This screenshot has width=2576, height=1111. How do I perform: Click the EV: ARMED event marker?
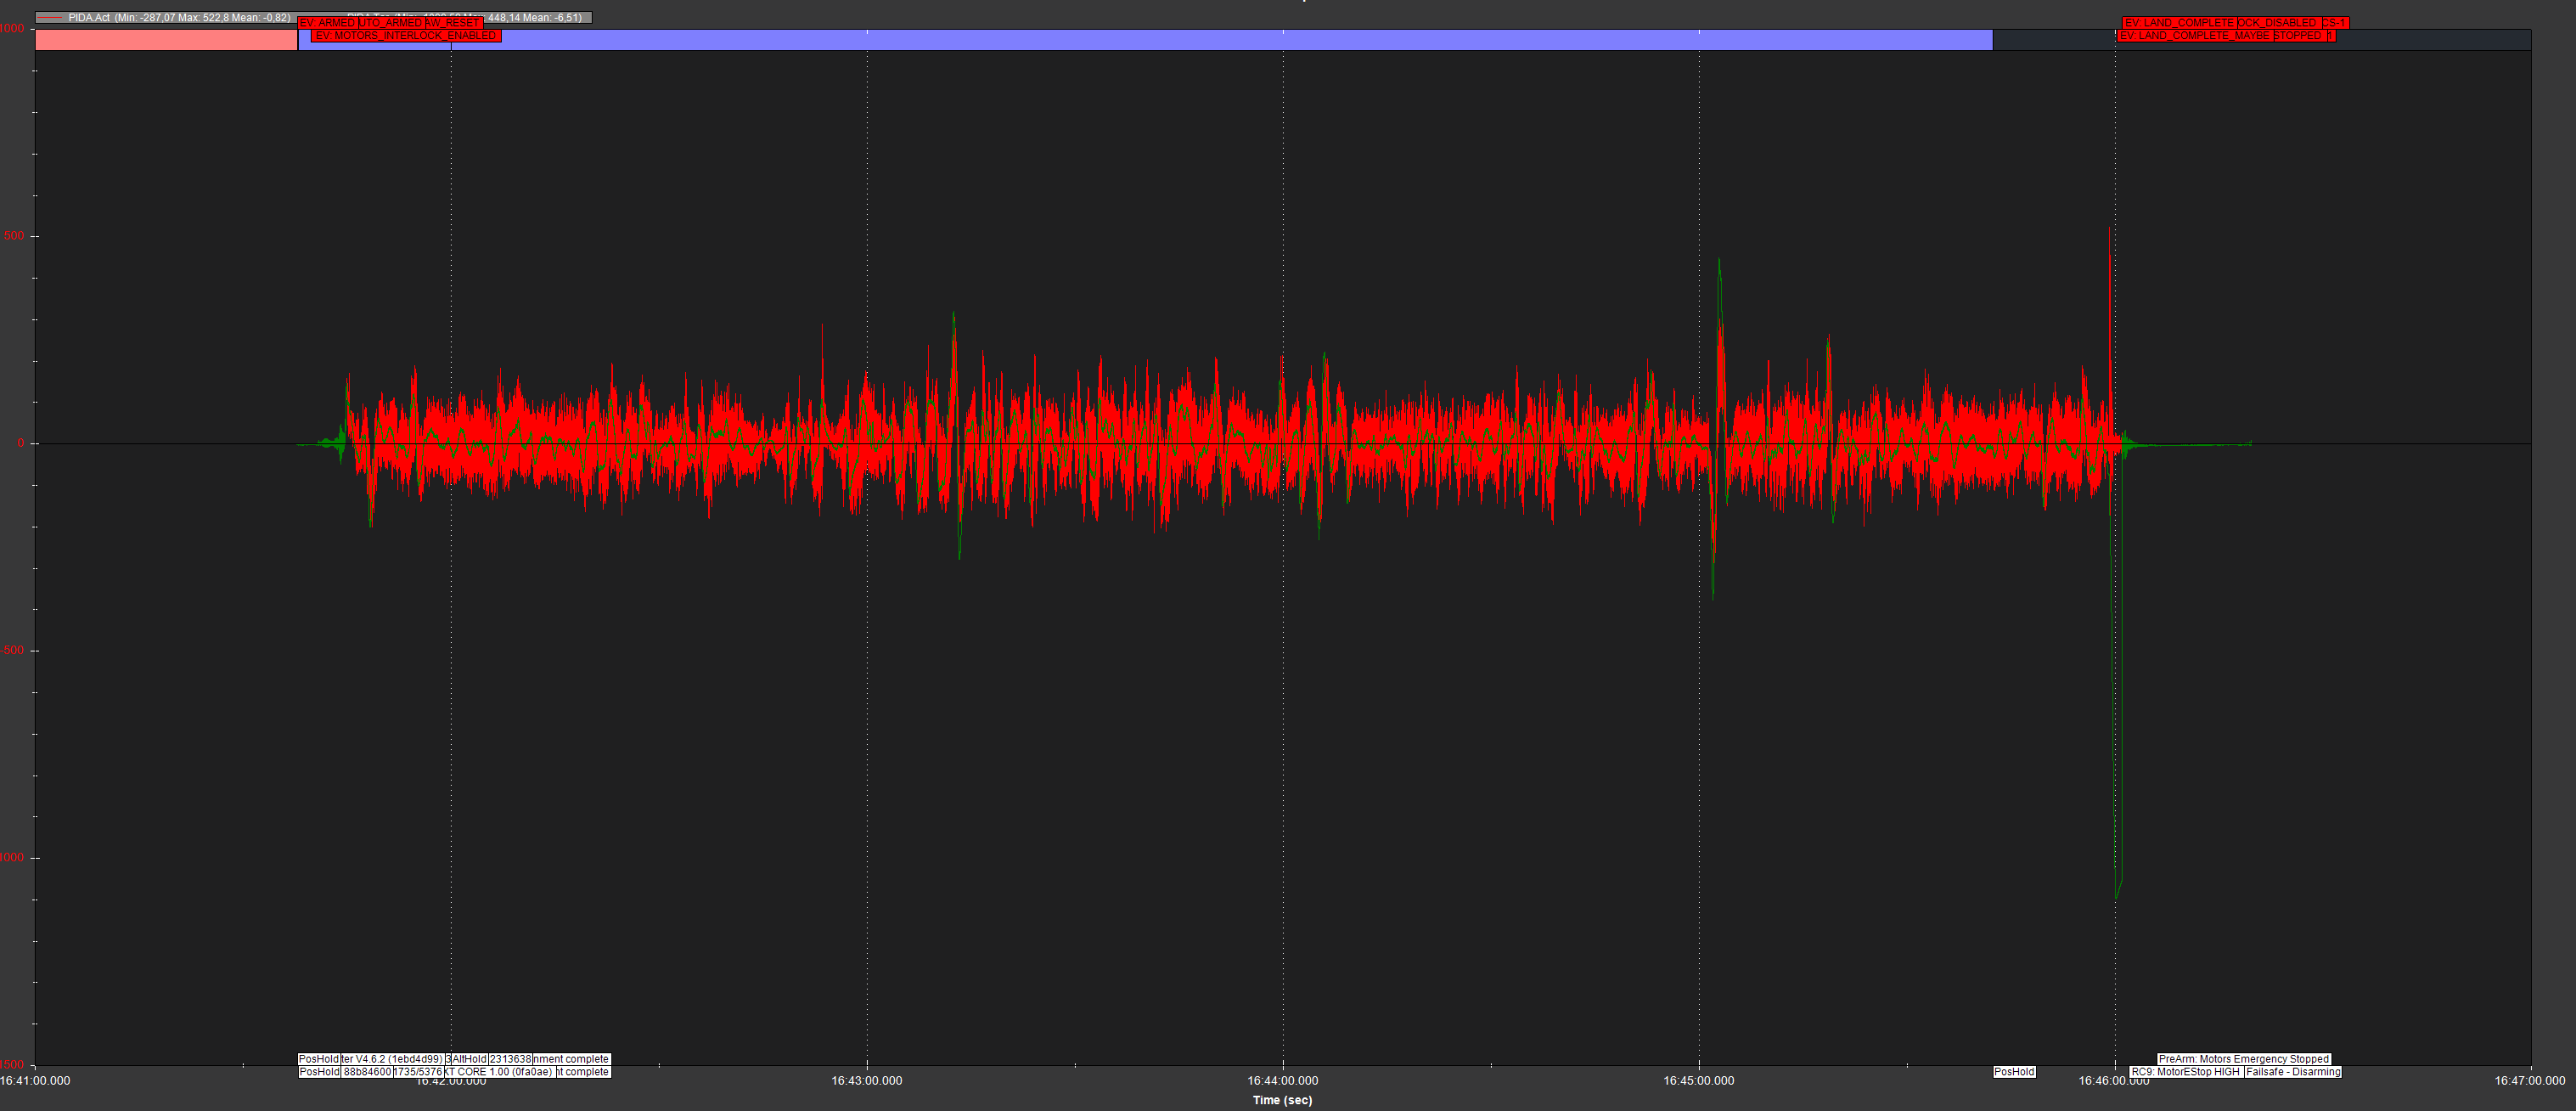tap(327, 23)
